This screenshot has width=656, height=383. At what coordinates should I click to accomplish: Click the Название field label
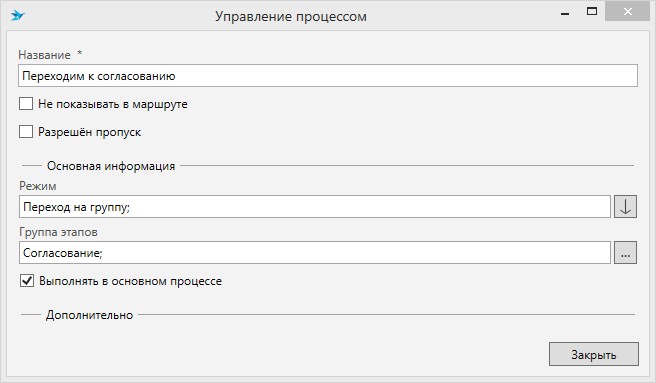point(44,55)
